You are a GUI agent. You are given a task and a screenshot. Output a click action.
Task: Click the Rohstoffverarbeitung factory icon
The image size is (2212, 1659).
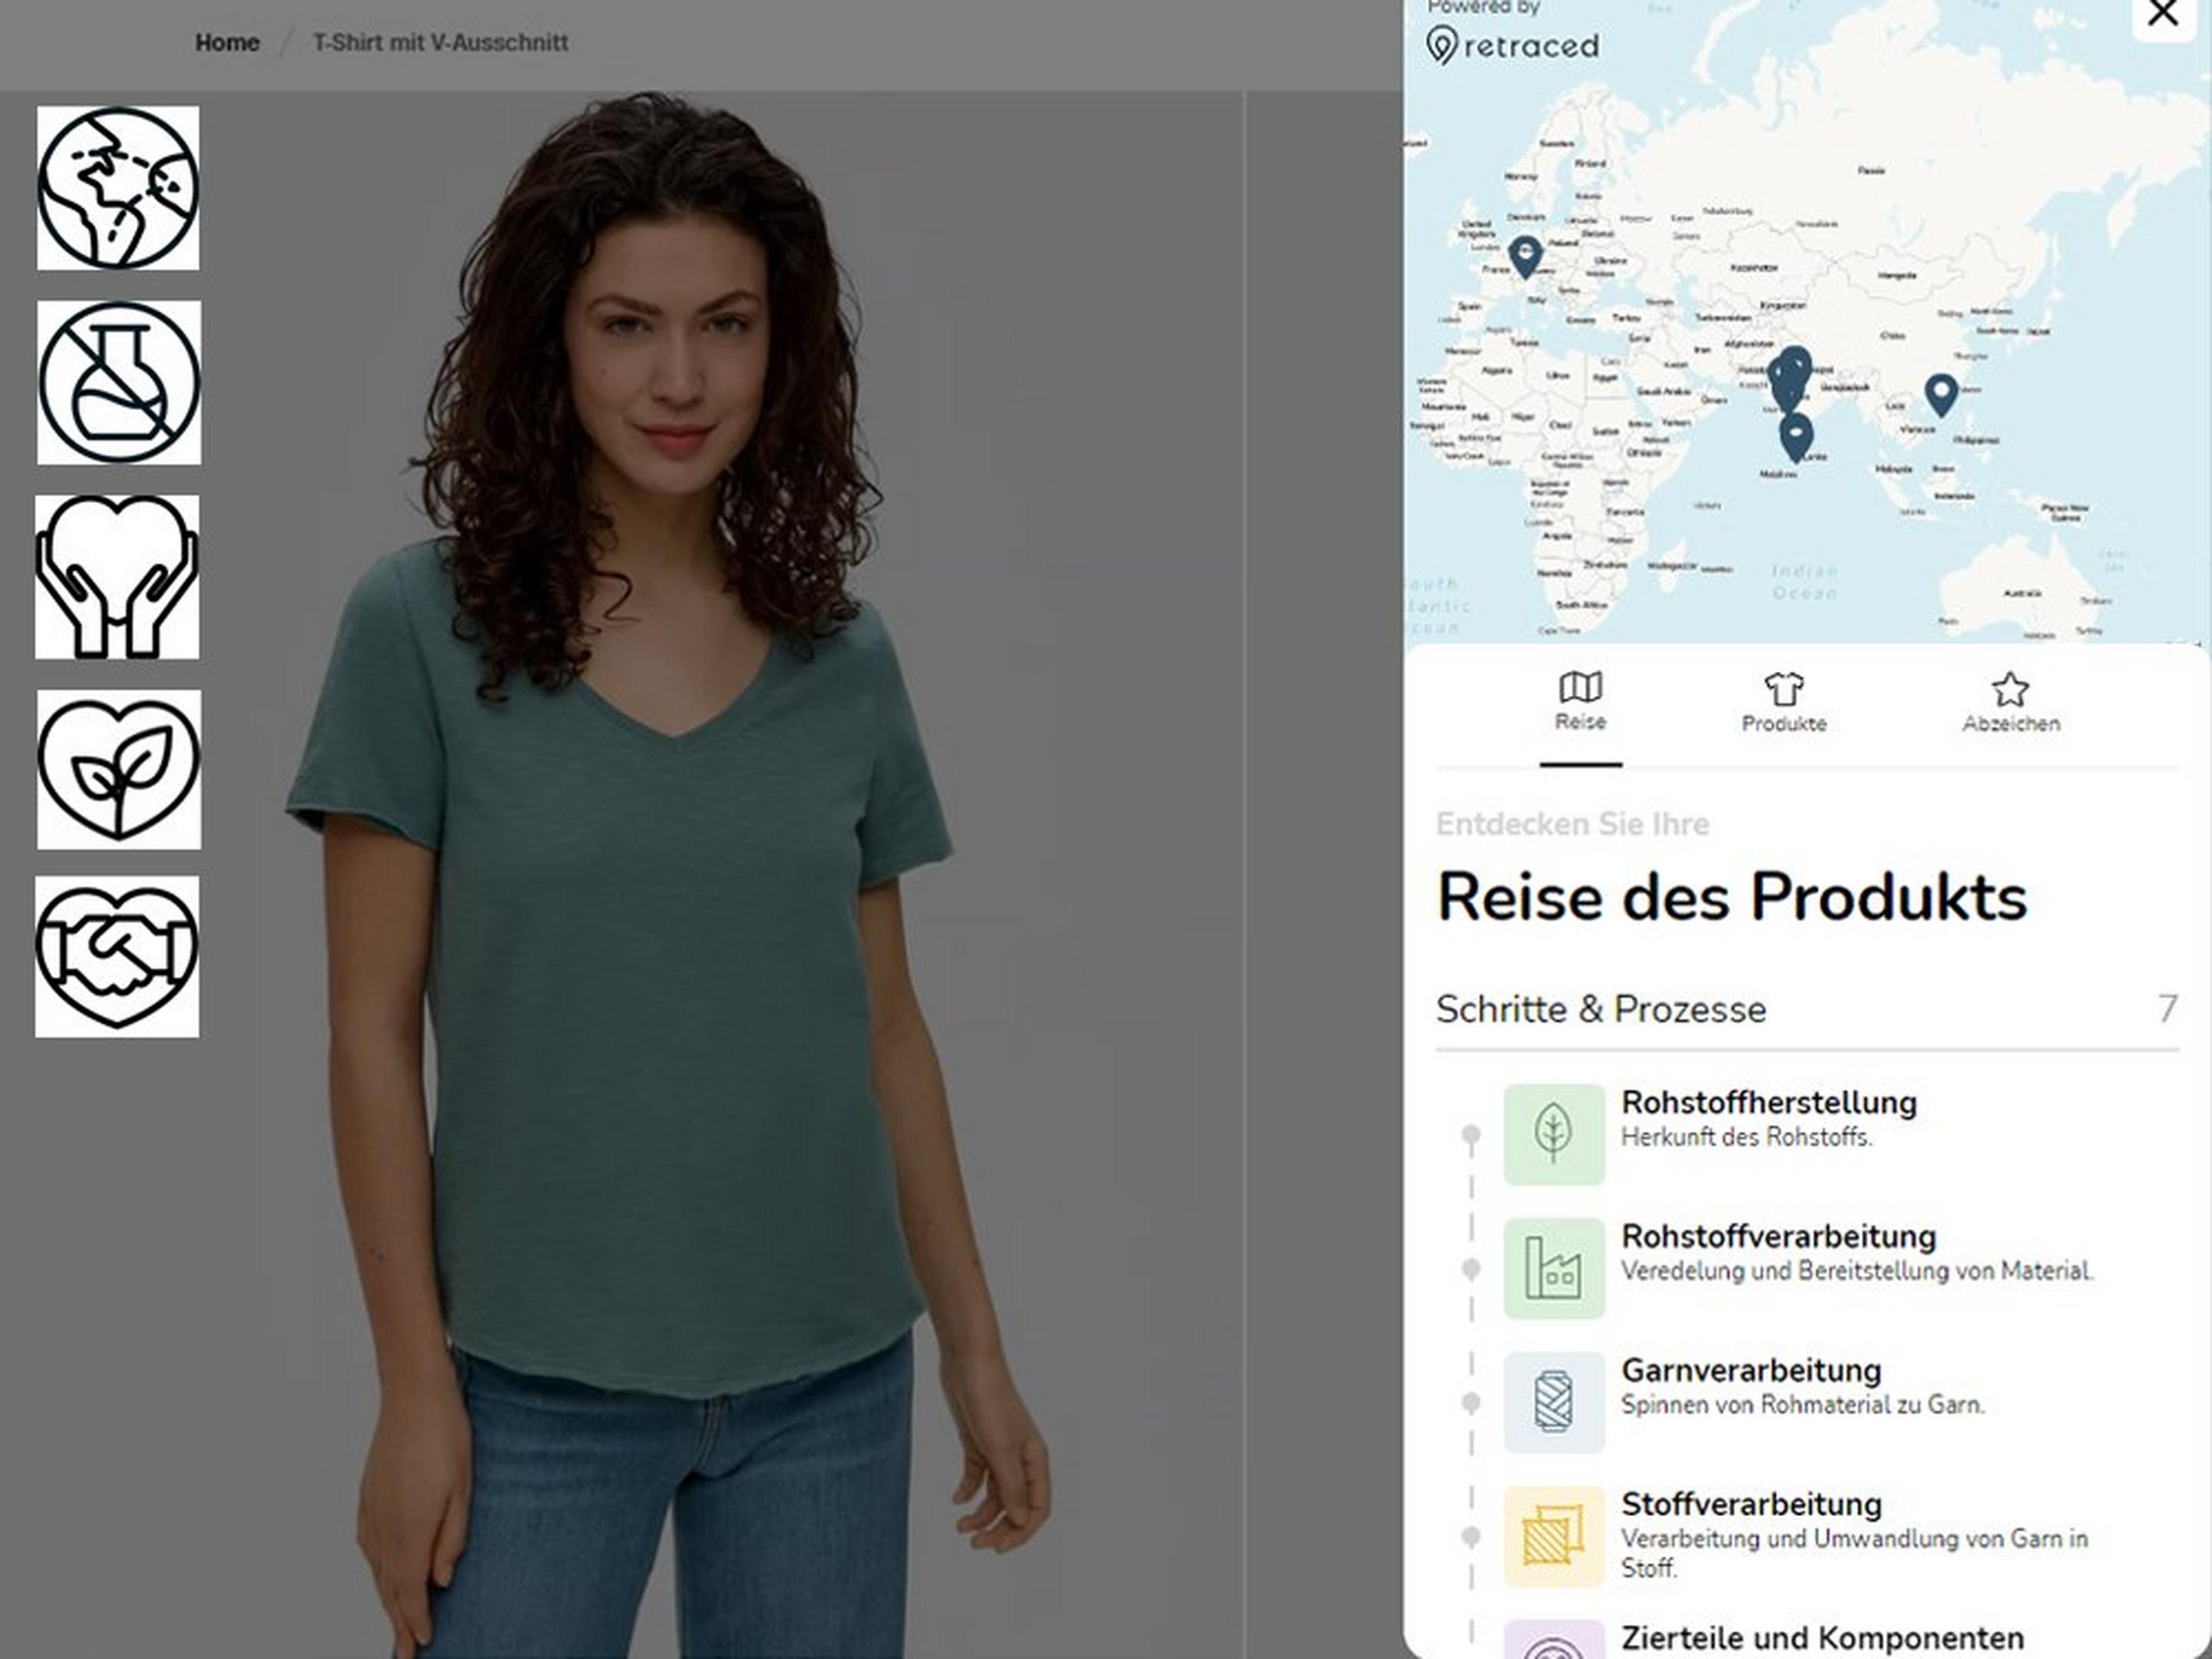(1553, 1268)
